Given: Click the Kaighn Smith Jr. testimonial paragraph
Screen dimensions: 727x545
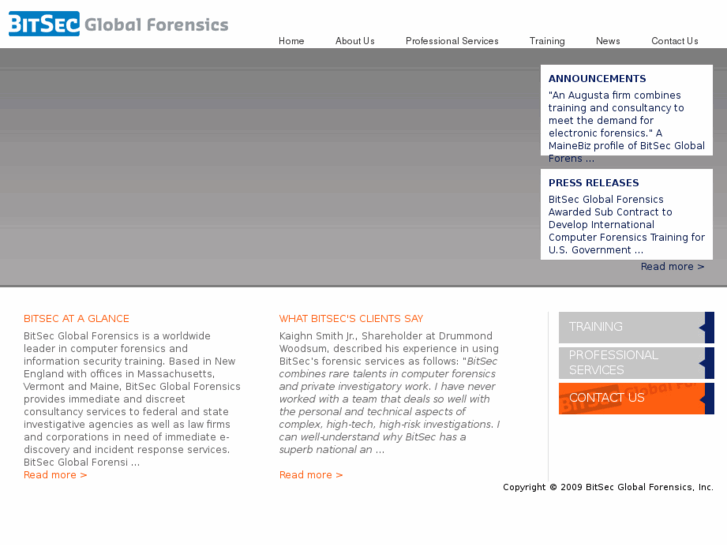Looking at the screenshot, I should point(389,392).
